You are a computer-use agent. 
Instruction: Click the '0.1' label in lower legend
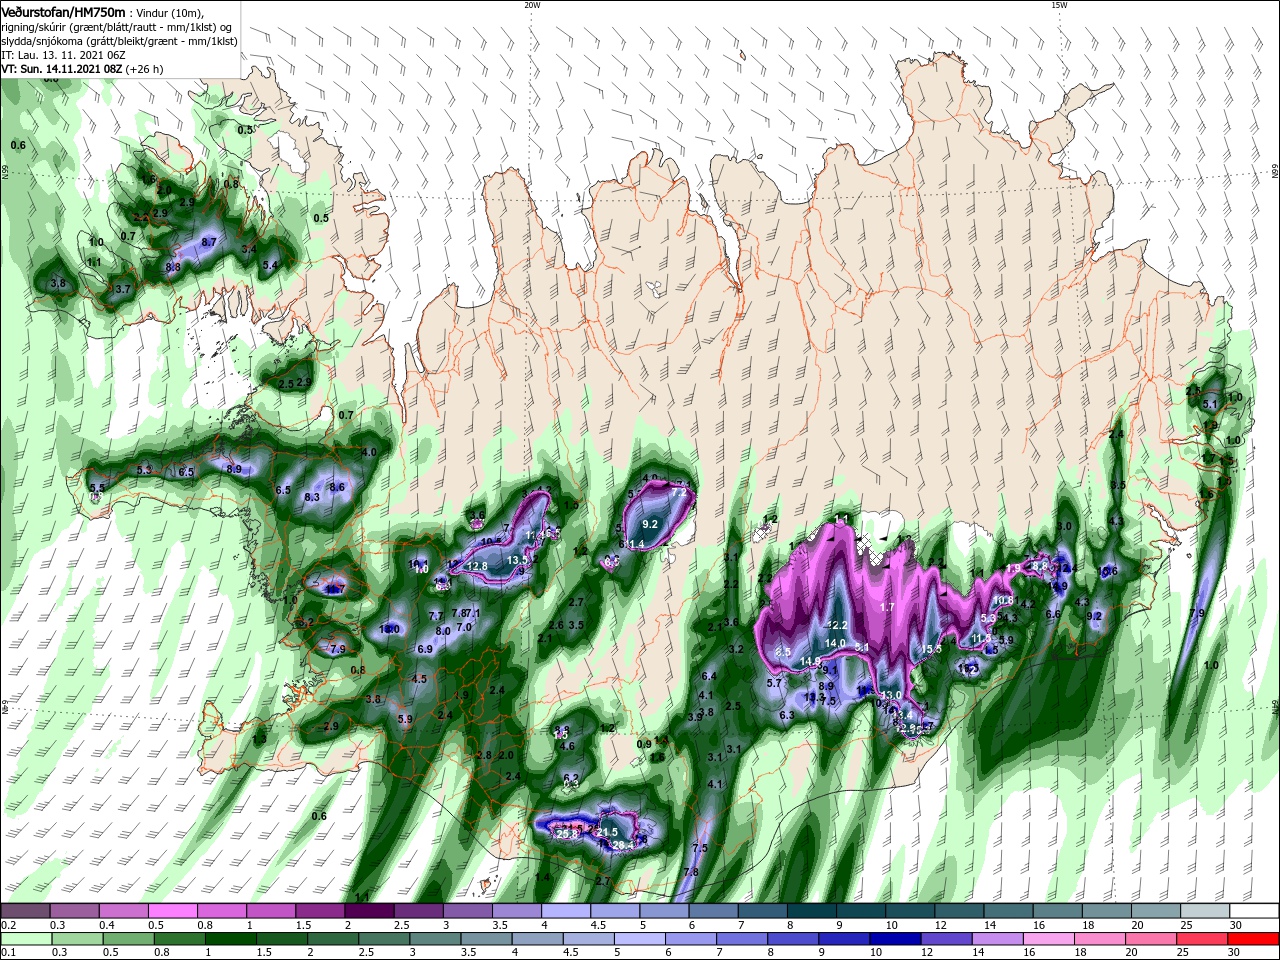[x=8, y=953]
